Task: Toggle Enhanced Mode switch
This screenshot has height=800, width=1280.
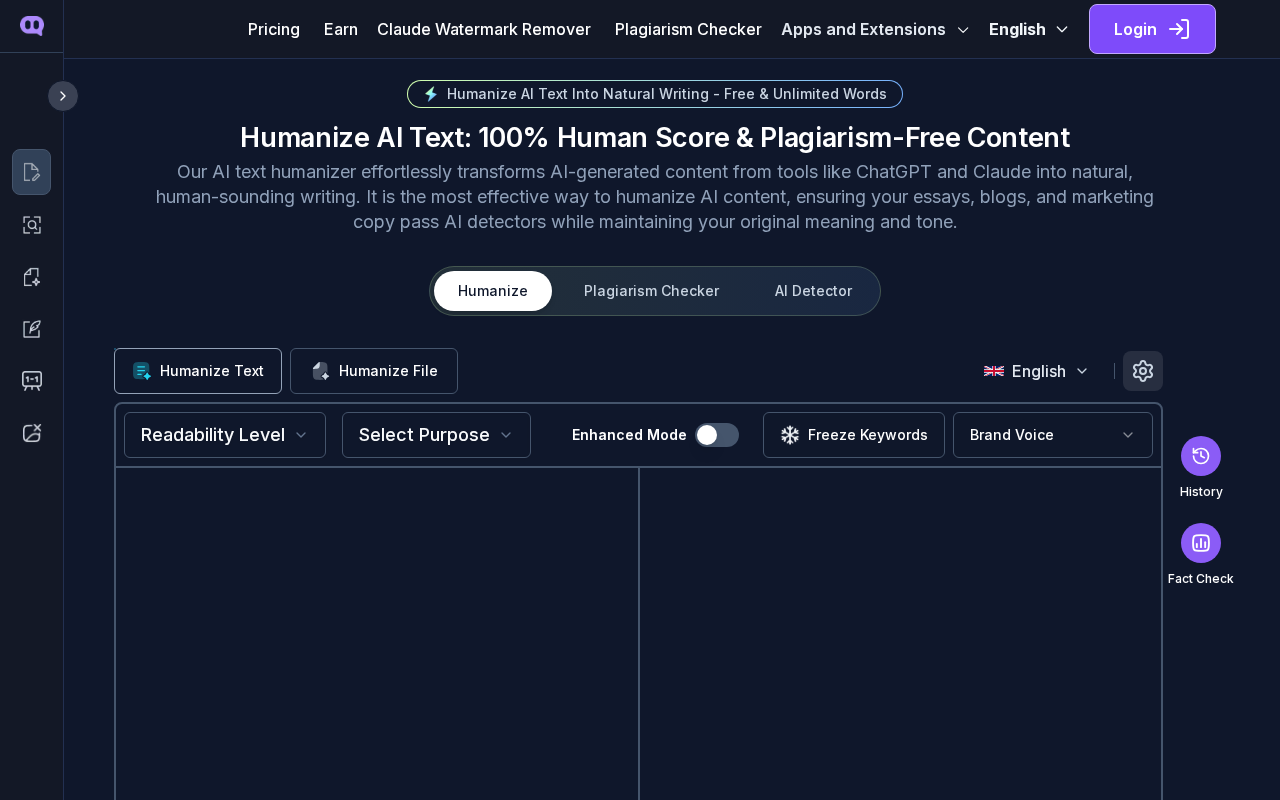Action: point(717,435)
